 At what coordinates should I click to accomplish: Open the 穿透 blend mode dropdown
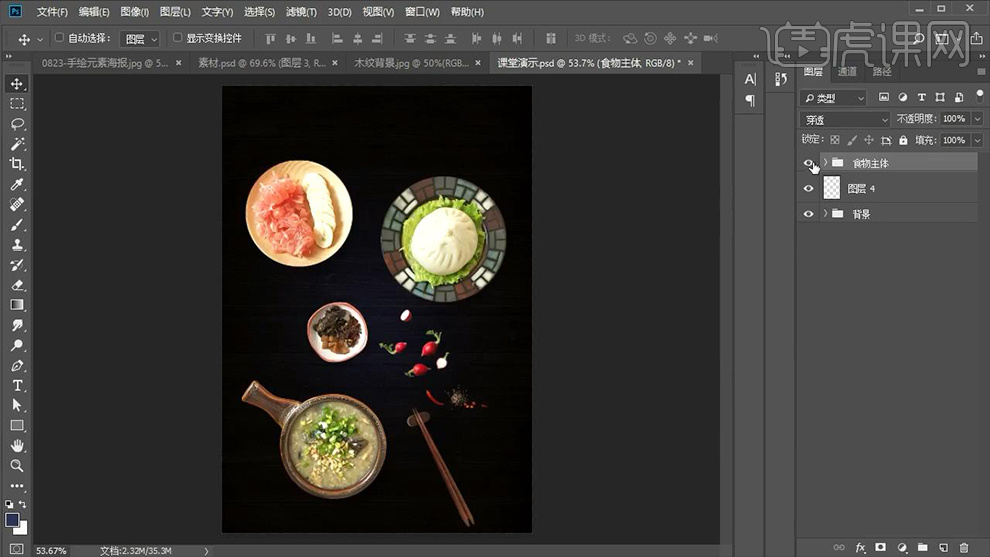click(x=846, y=120)
